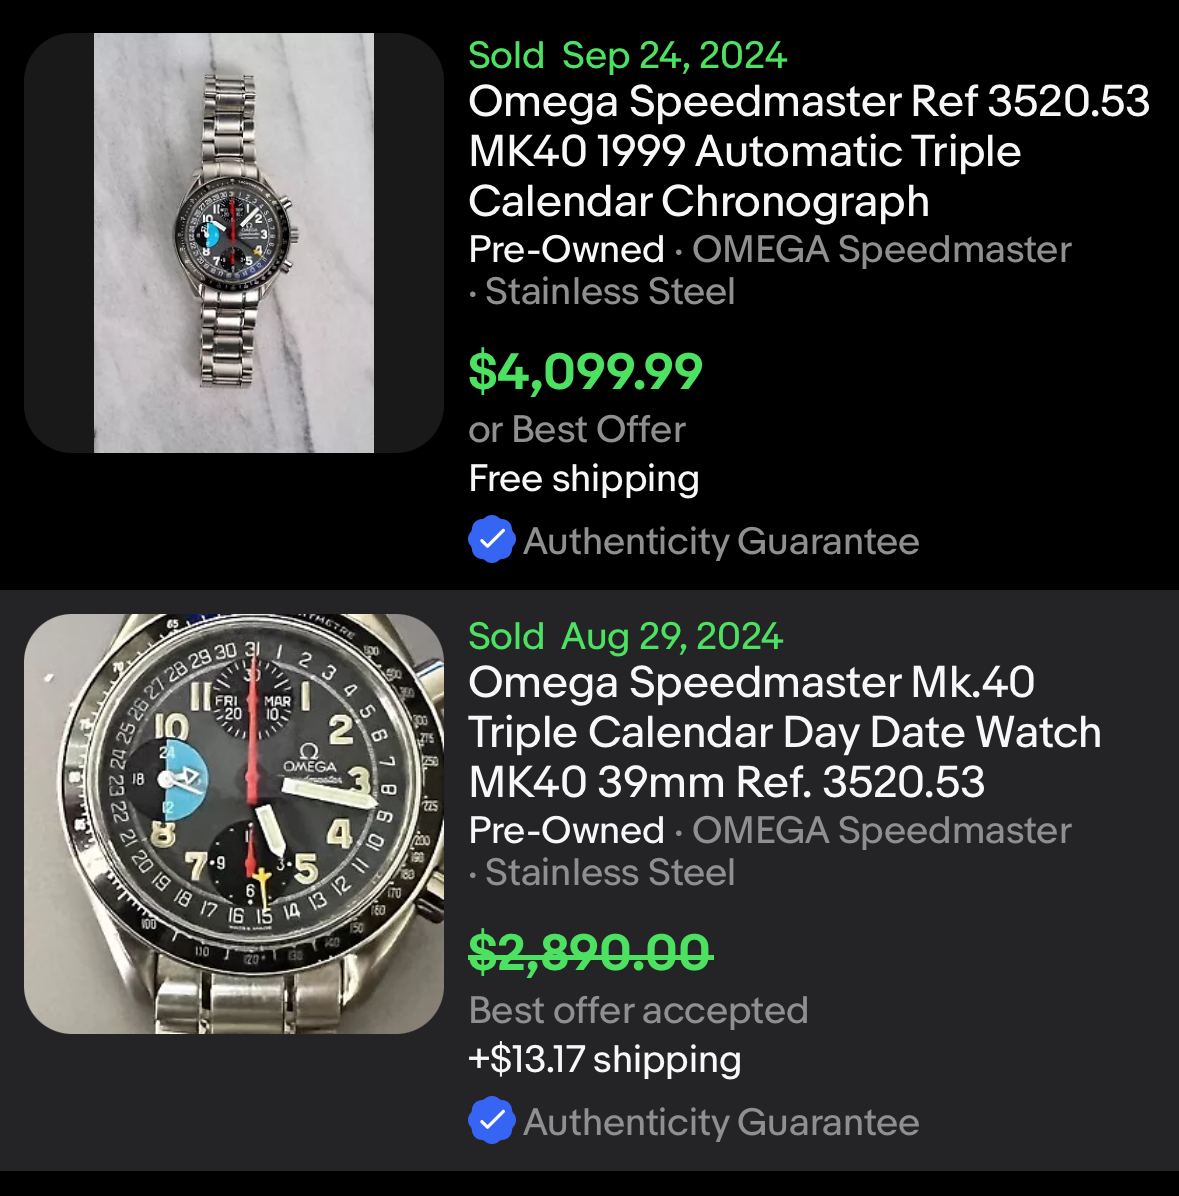The image size is (1179, 1196).
Task: Click the struck-through $2,890.00 price
Action: click(x=590, y=952)
